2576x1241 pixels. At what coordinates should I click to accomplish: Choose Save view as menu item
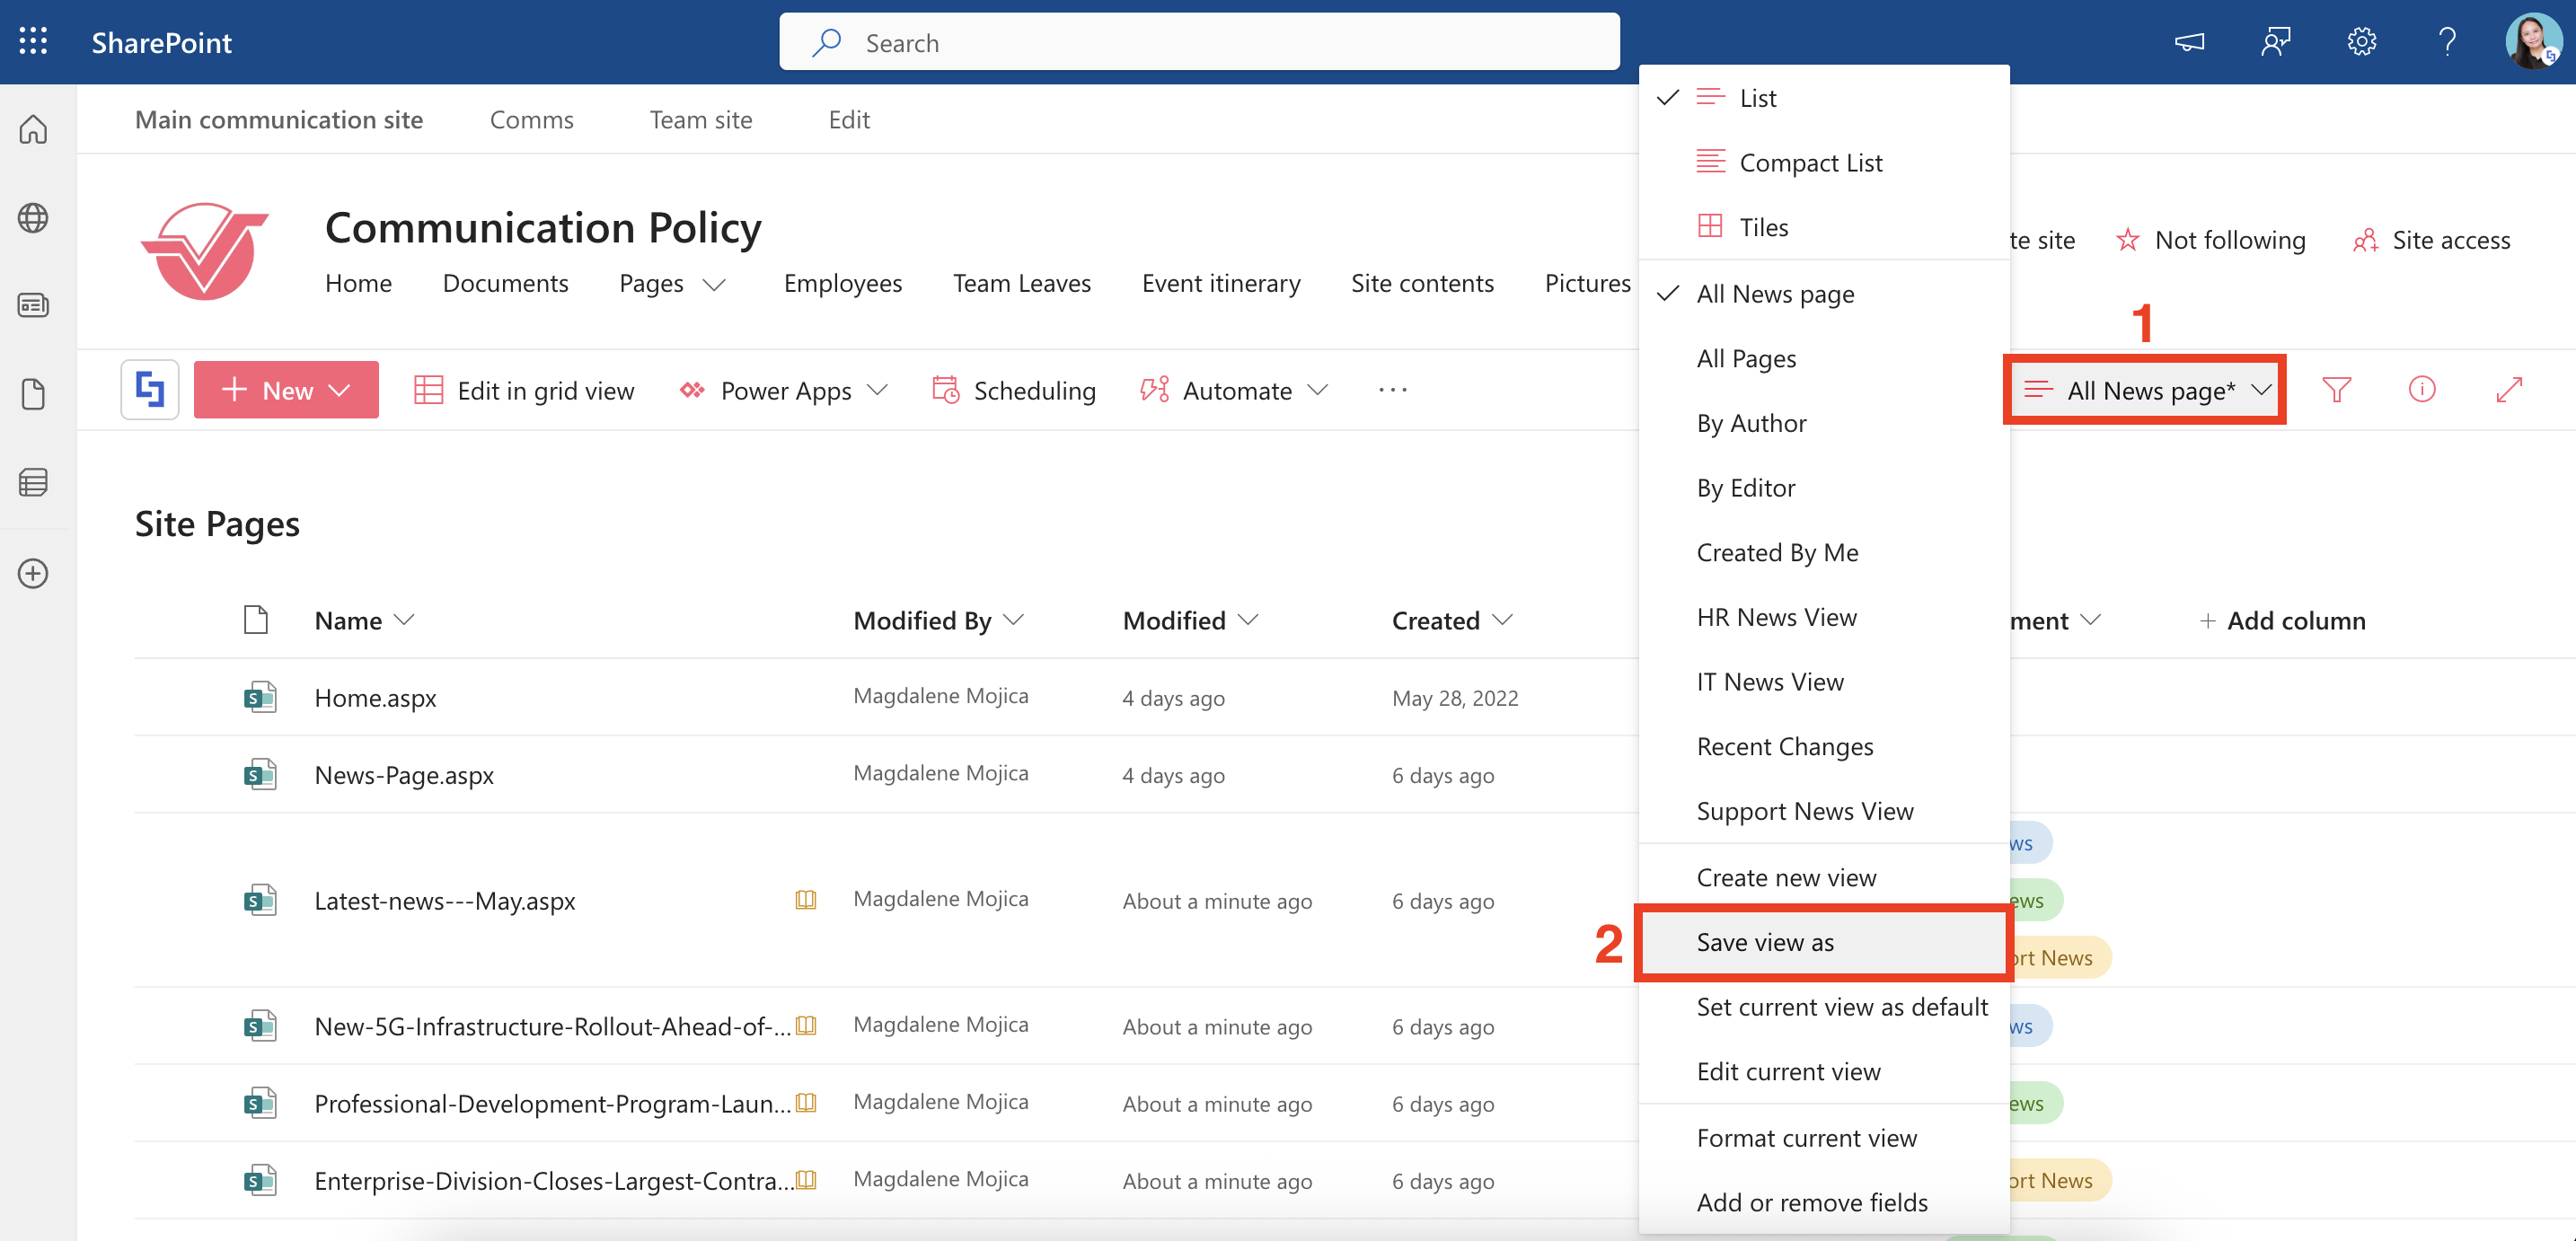[1765, 942]
